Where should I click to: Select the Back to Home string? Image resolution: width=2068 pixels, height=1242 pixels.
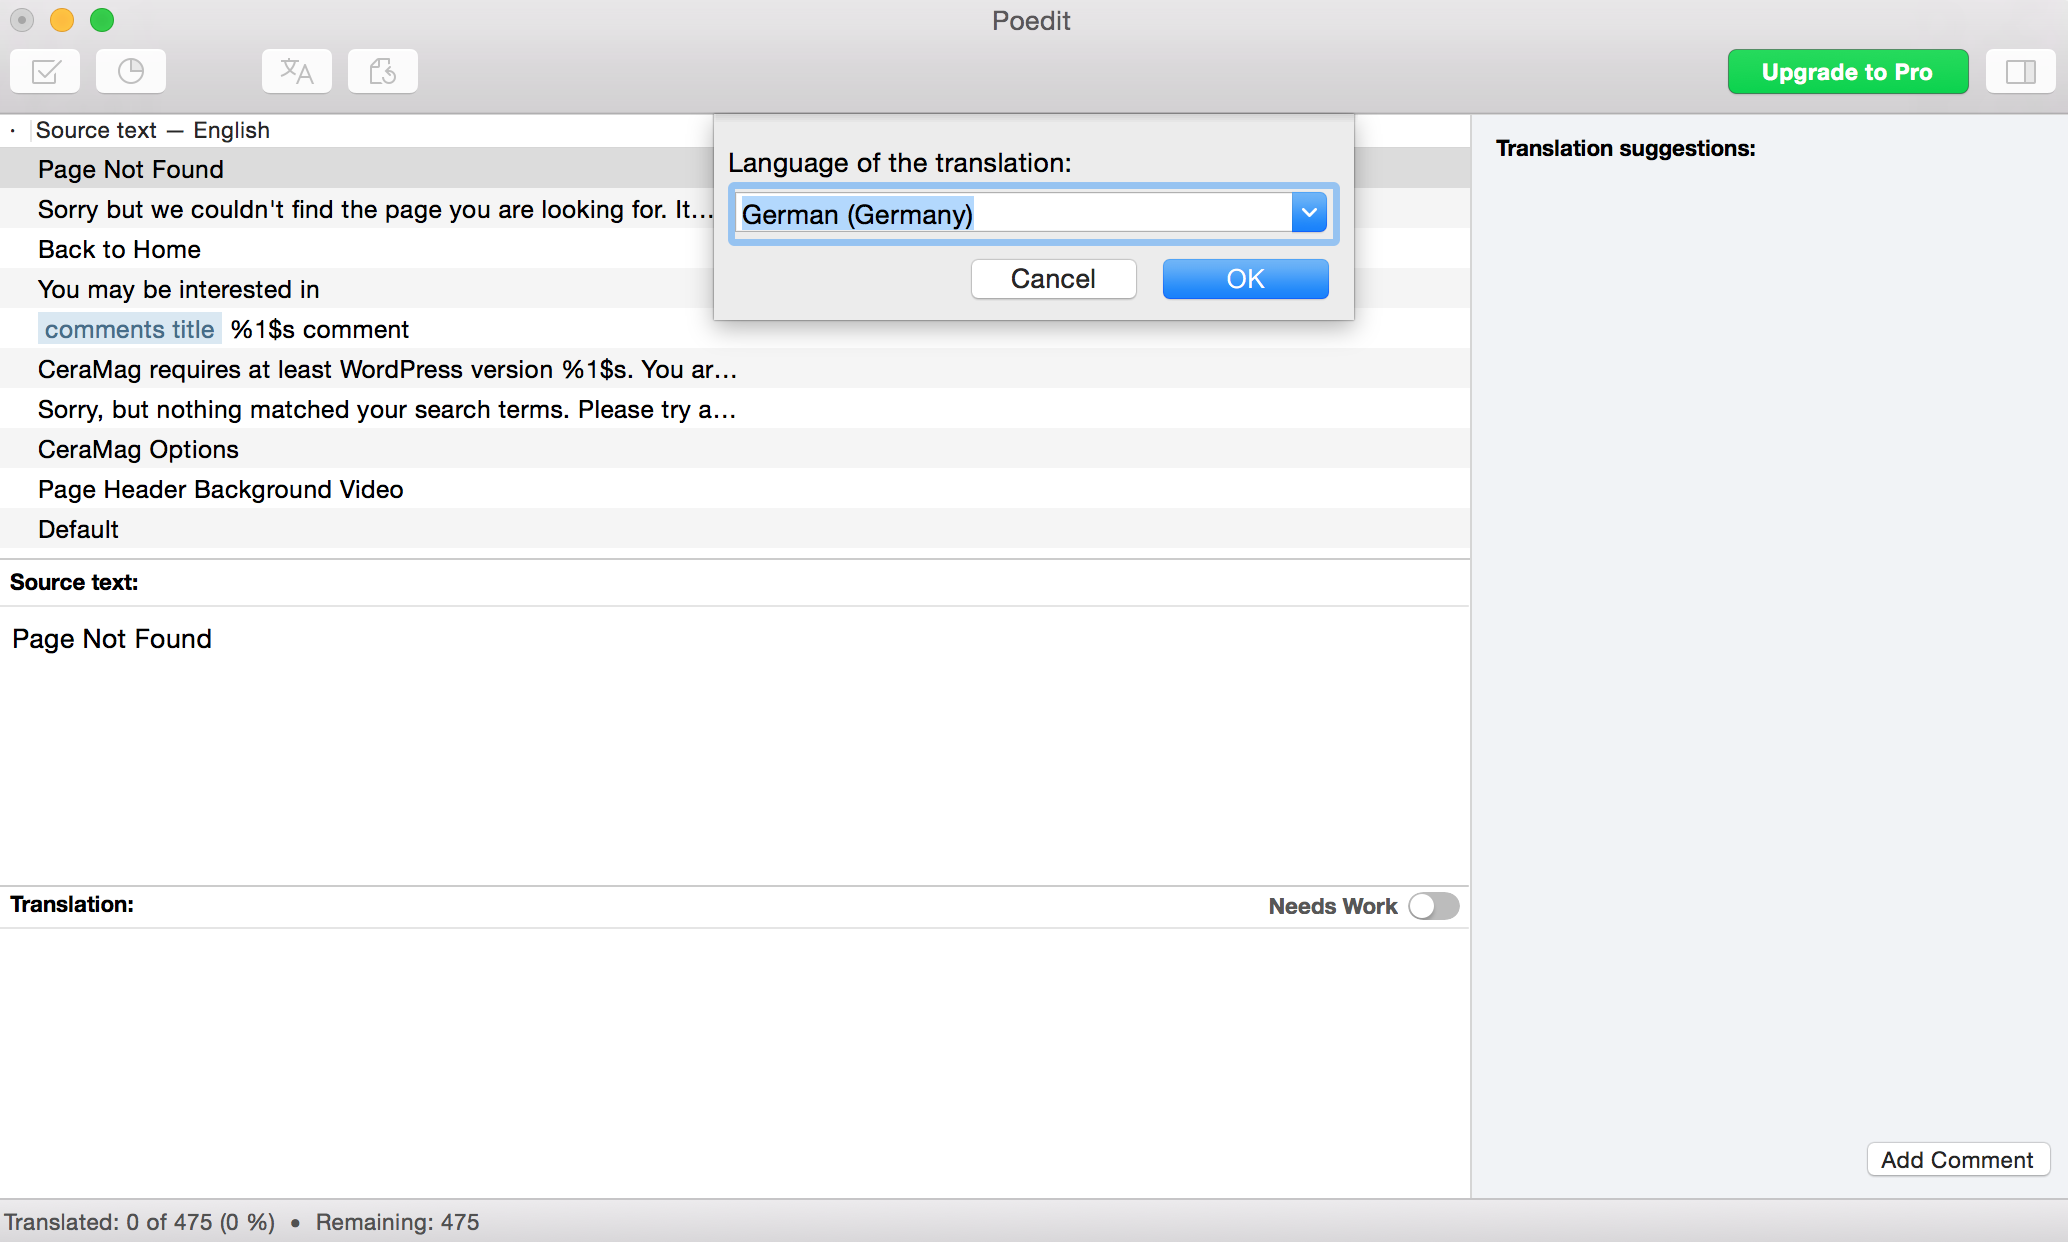click(x=119, y=249)
